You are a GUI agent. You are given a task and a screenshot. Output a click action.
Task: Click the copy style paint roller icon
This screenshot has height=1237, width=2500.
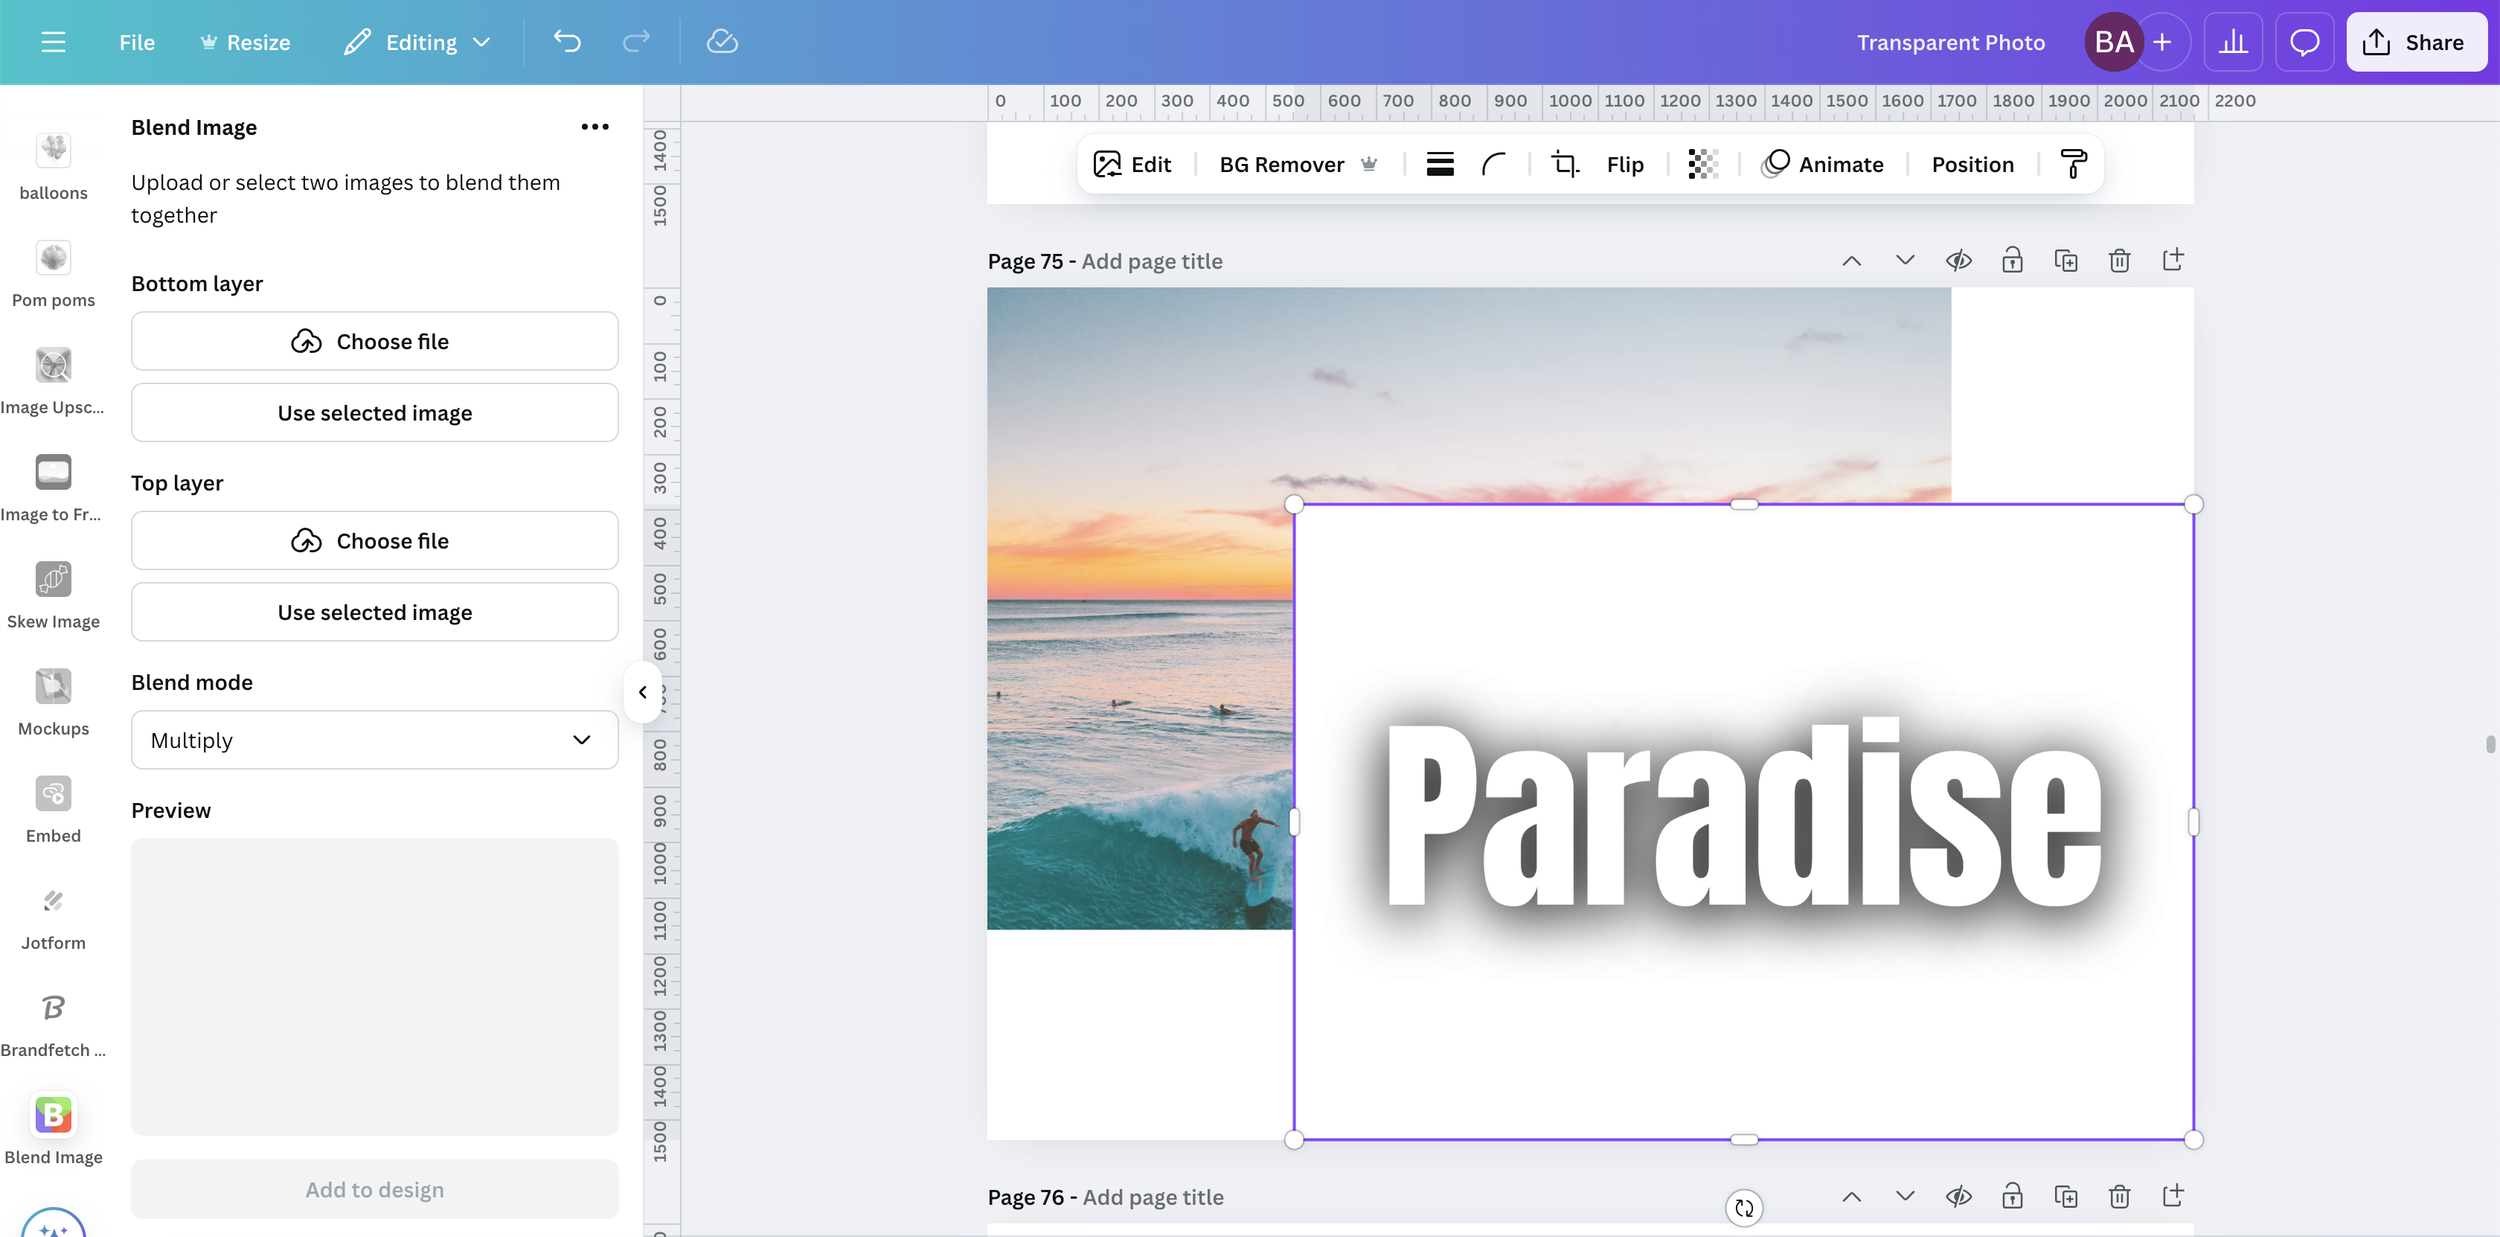pos(2074,164)
